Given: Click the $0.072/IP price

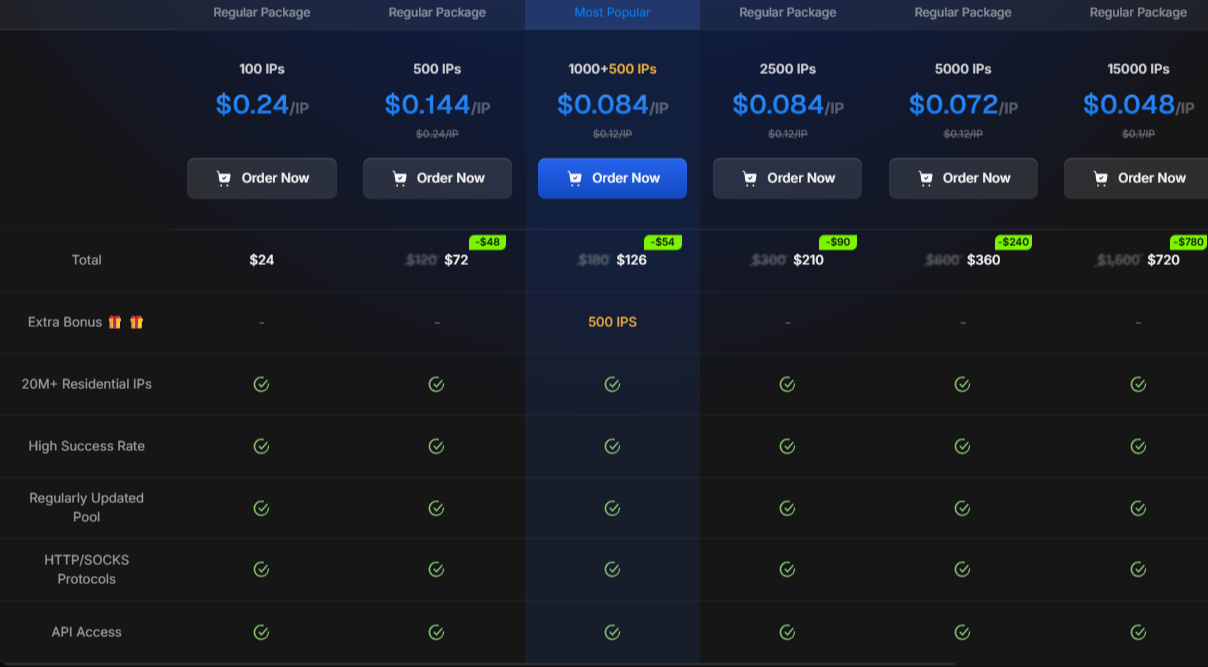Looking at the screenshot, I should point(963,104).
